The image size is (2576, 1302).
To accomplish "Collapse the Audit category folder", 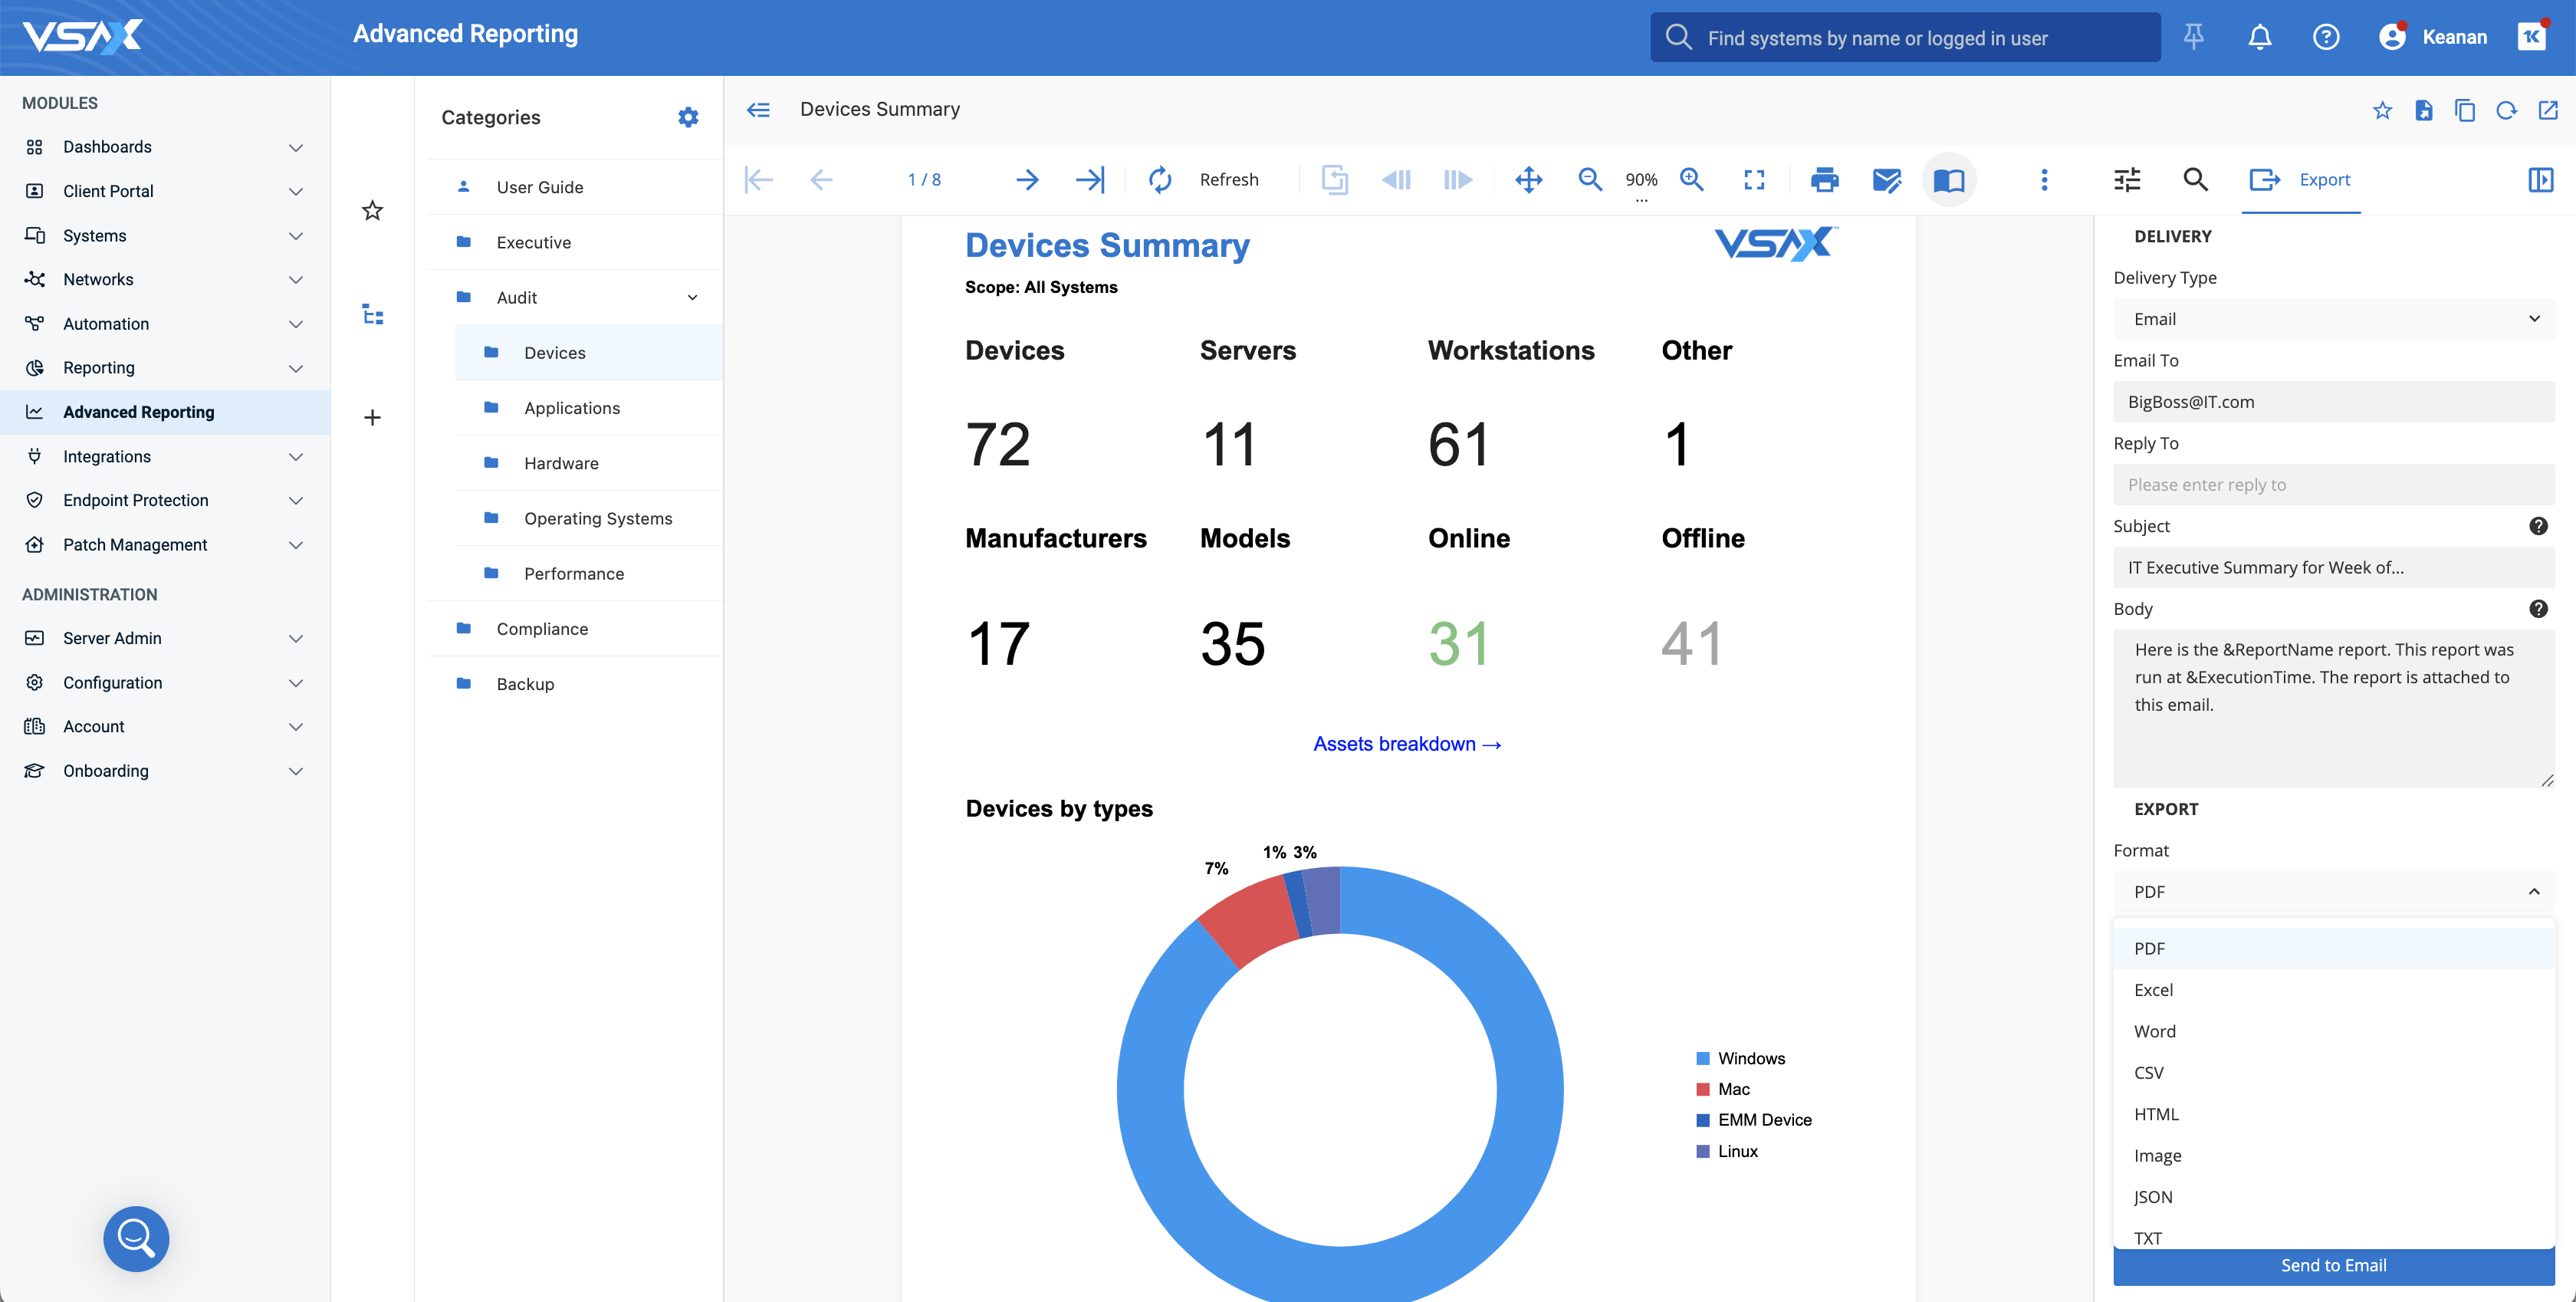I will click(692, 298).
